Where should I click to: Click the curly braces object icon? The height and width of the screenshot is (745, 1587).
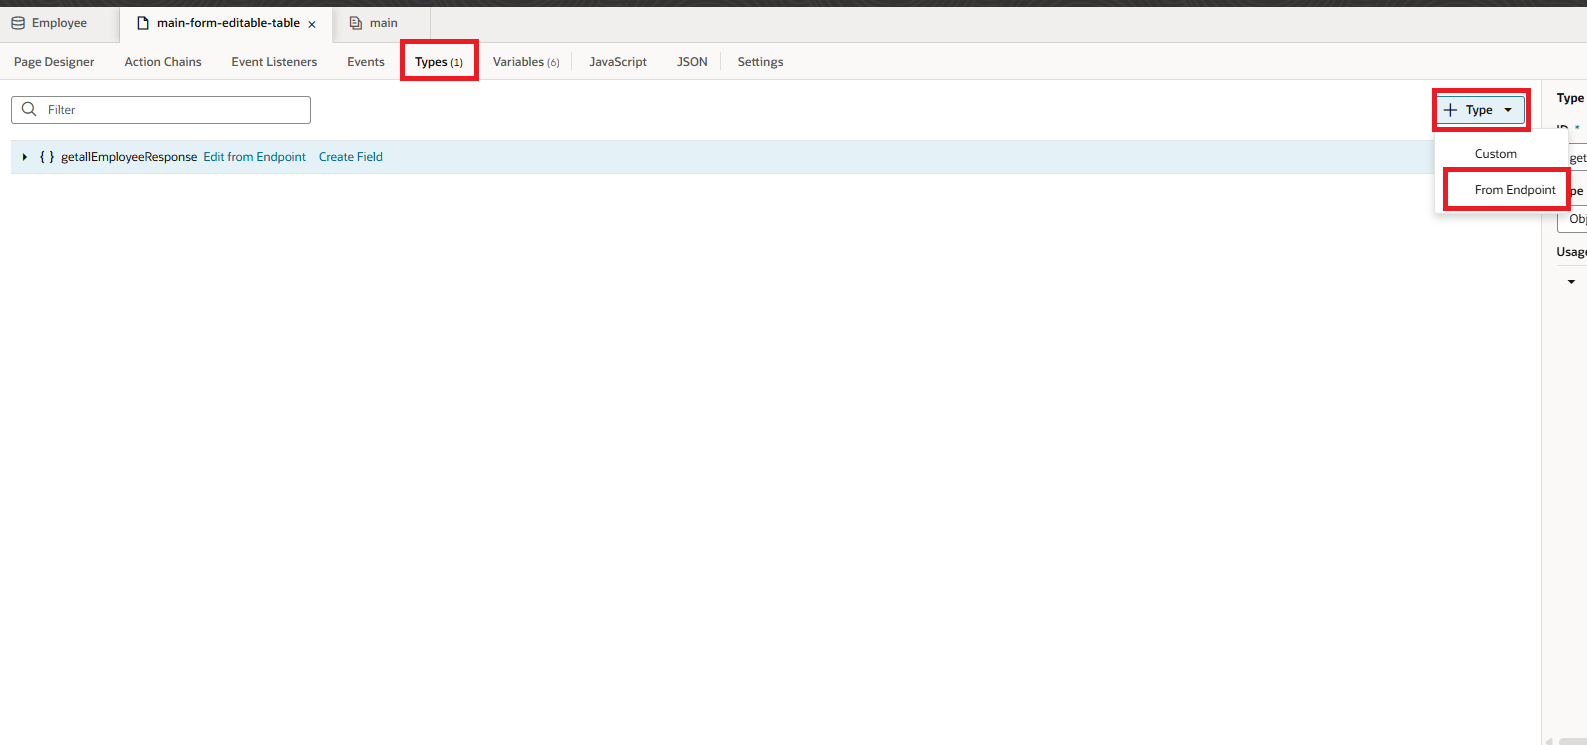[x=47, y=157]
